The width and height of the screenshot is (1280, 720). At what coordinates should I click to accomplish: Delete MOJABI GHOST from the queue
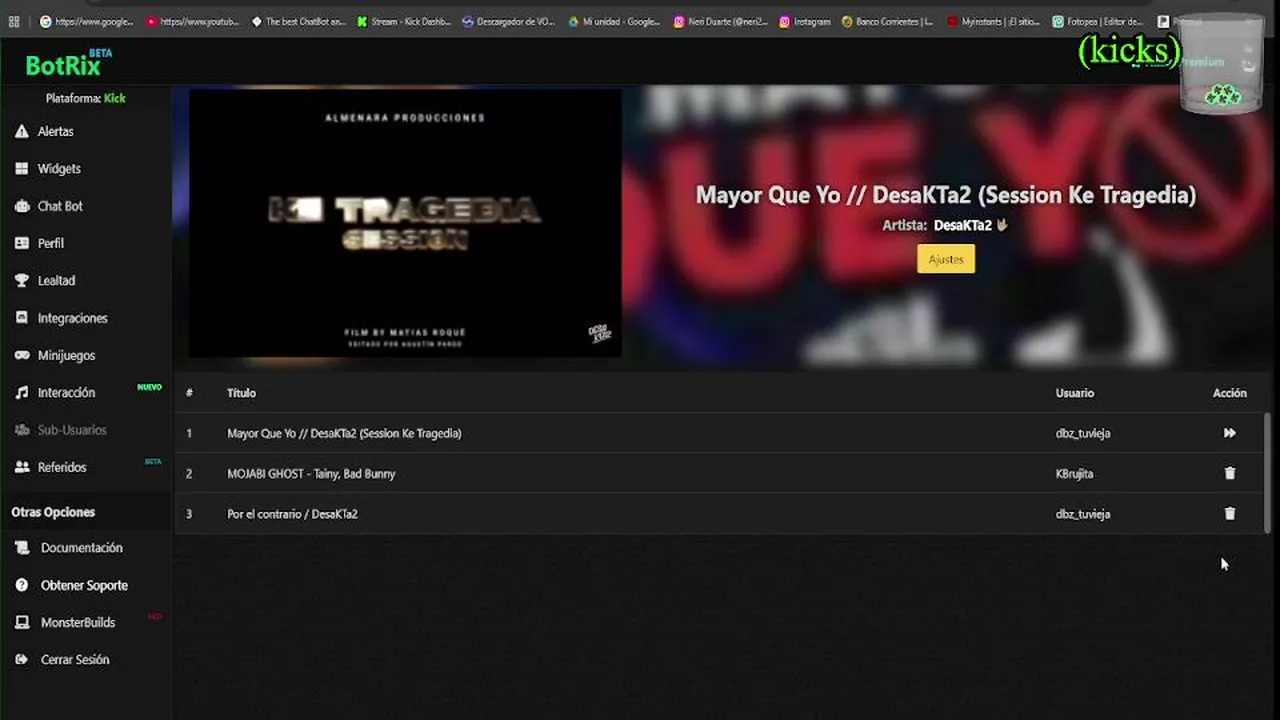(1230, 473)
